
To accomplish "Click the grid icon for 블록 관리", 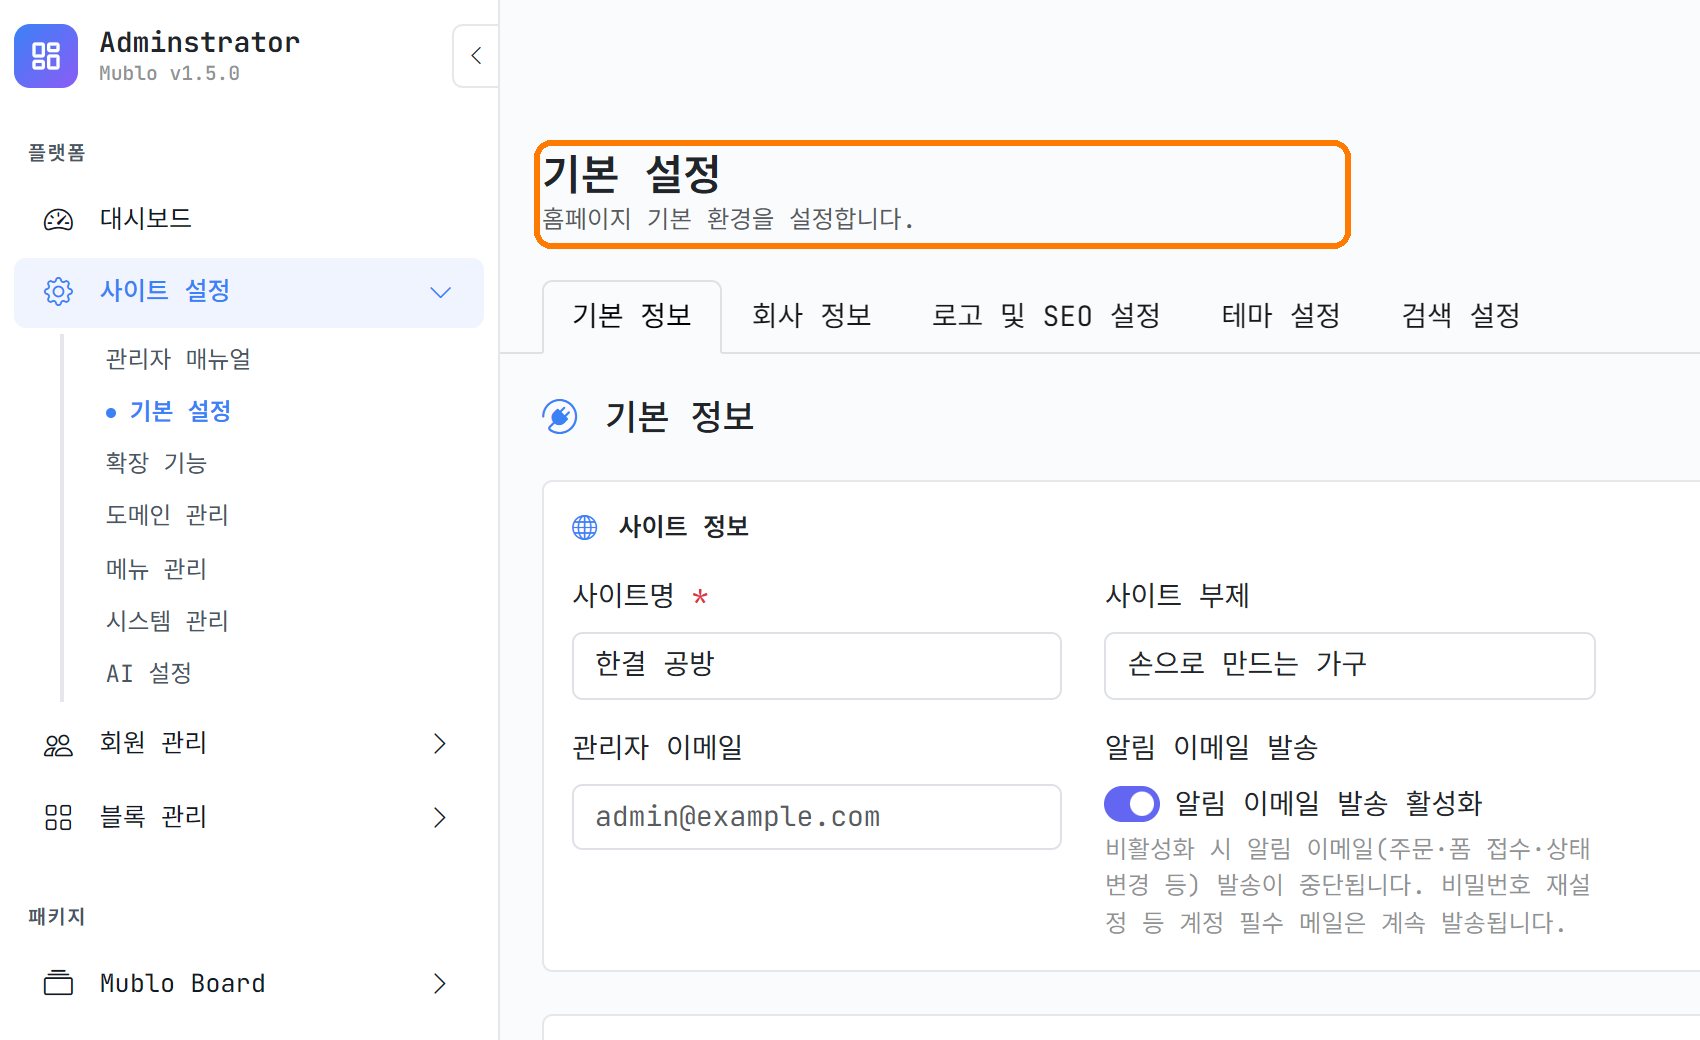I will (x=58, y=818).
